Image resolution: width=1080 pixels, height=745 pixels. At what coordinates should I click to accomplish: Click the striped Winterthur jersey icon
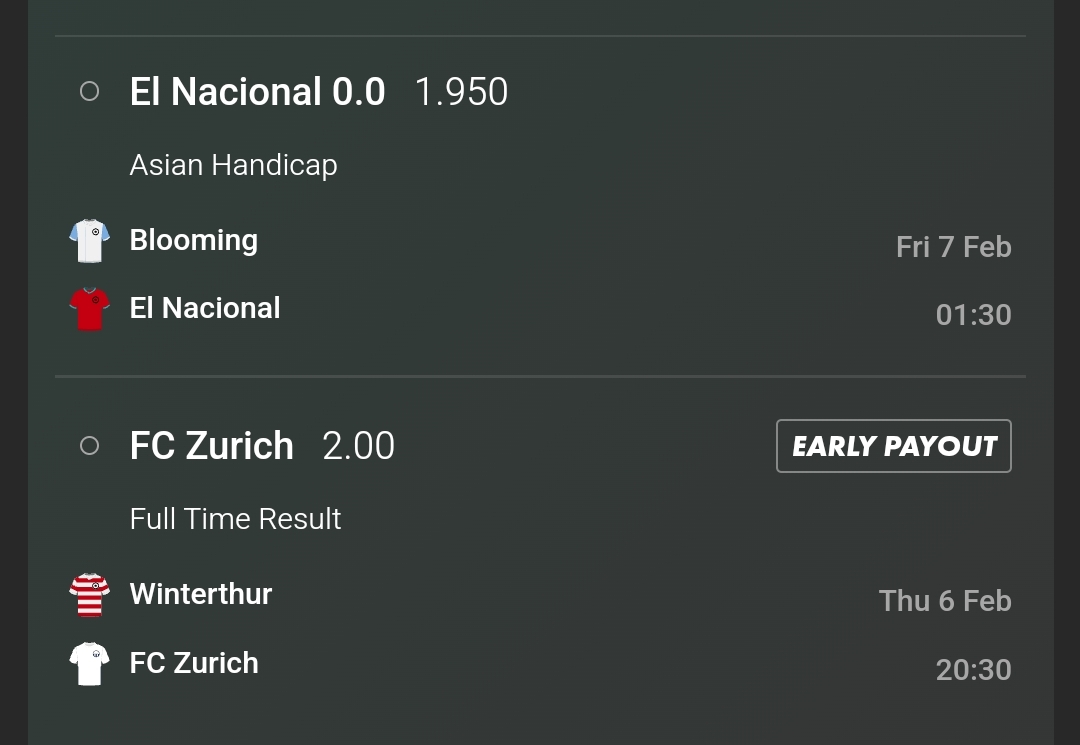(x=90, y=595)
